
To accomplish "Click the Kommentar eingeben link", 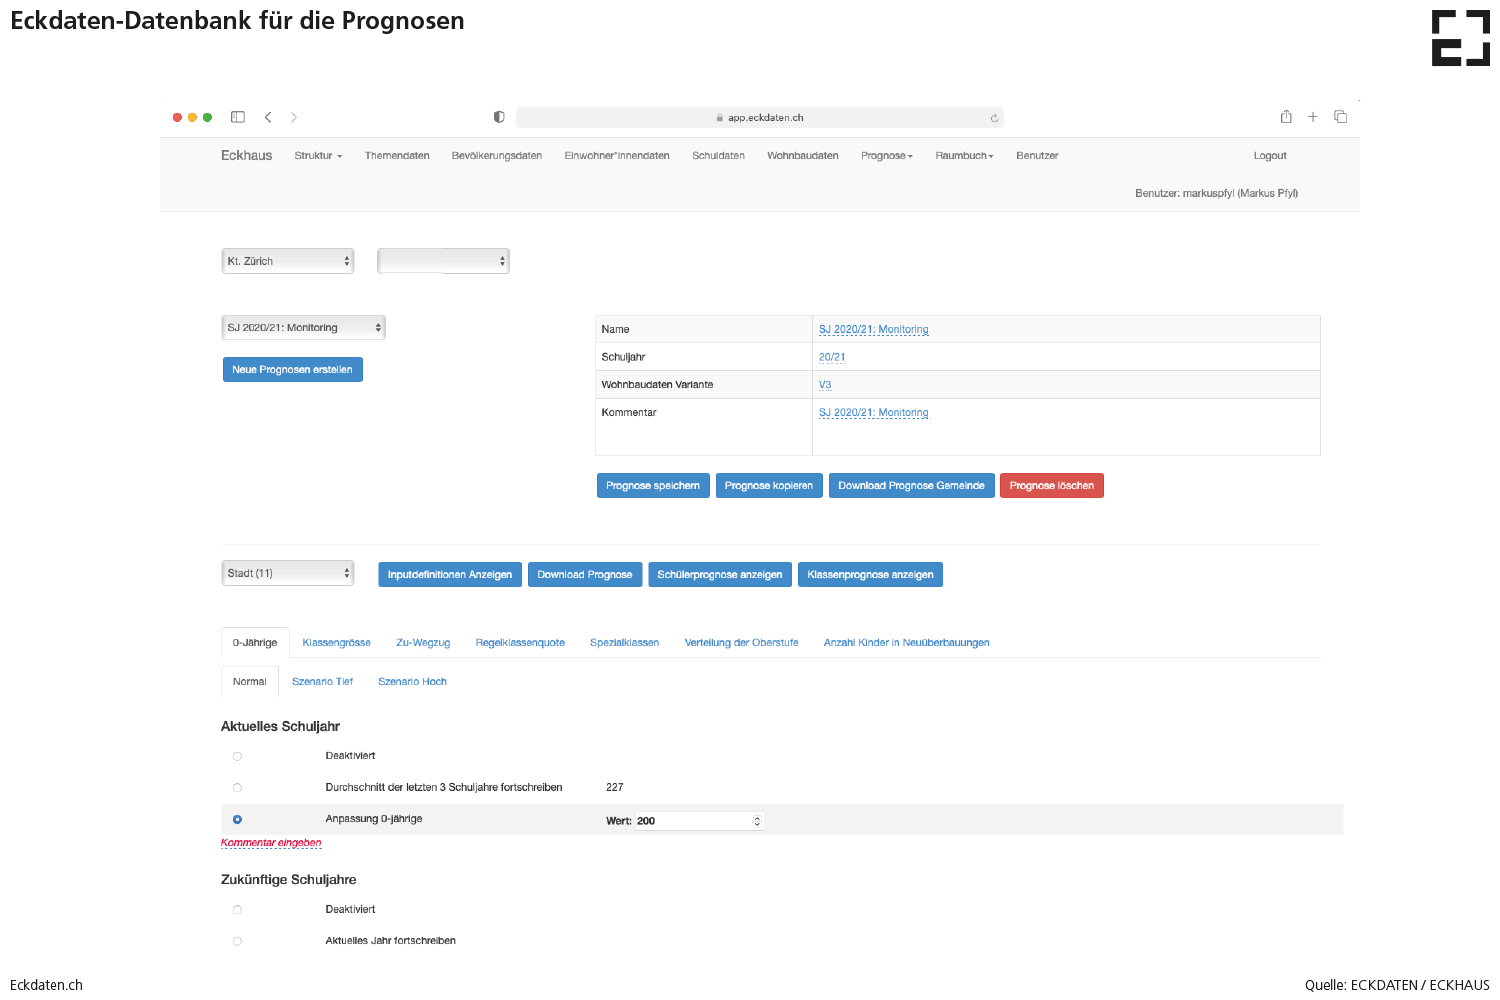I will [271, 843].
